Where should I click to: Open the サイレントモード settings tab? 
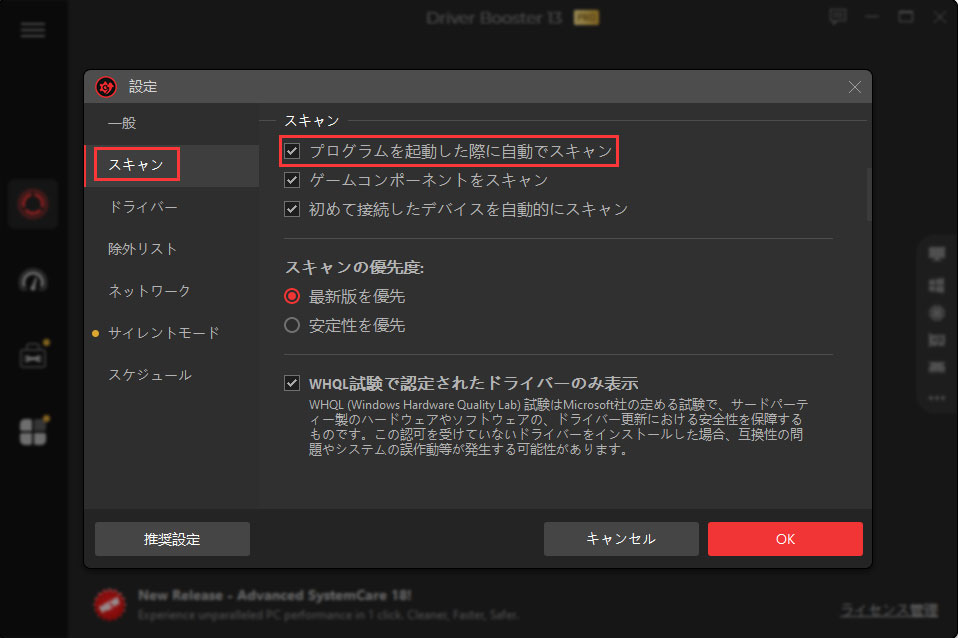pos(172,333)
